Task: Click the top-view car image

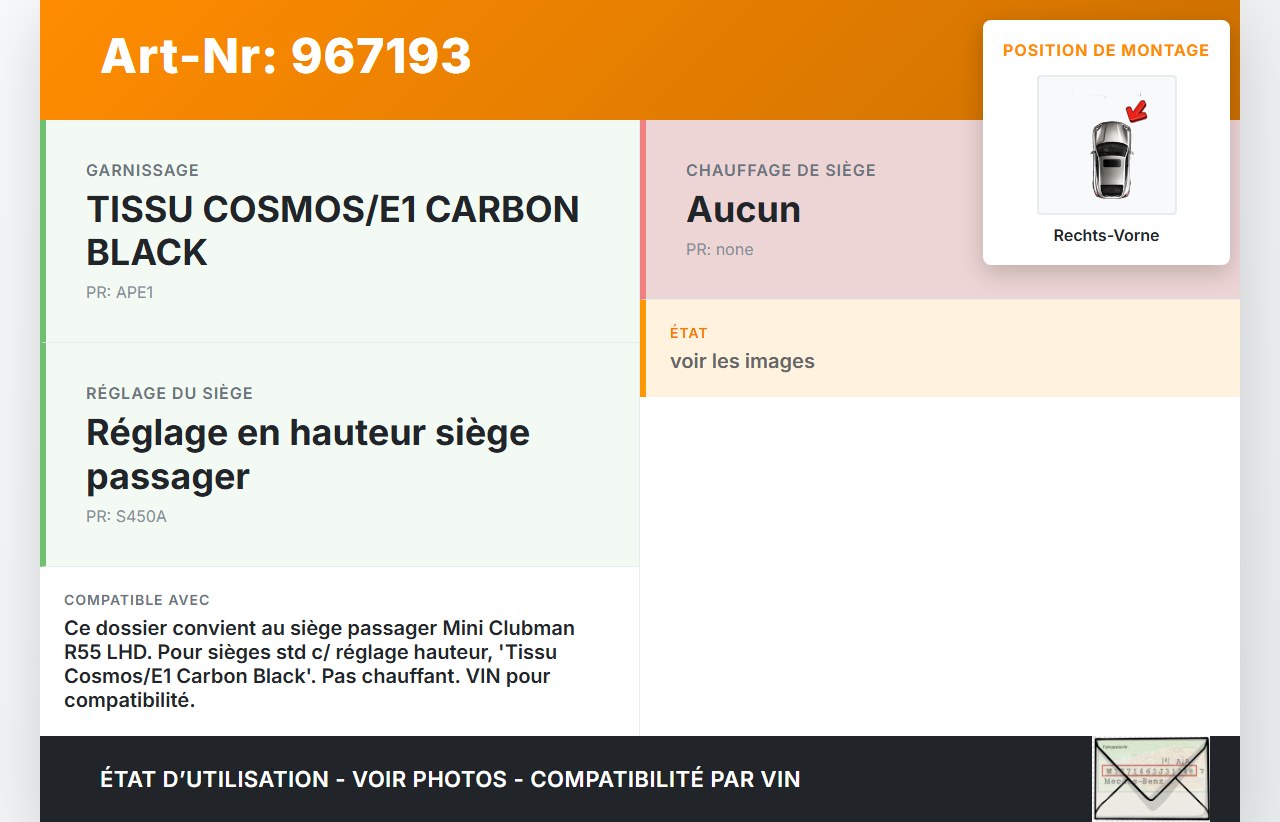Action: click(x=1109, y=158)
